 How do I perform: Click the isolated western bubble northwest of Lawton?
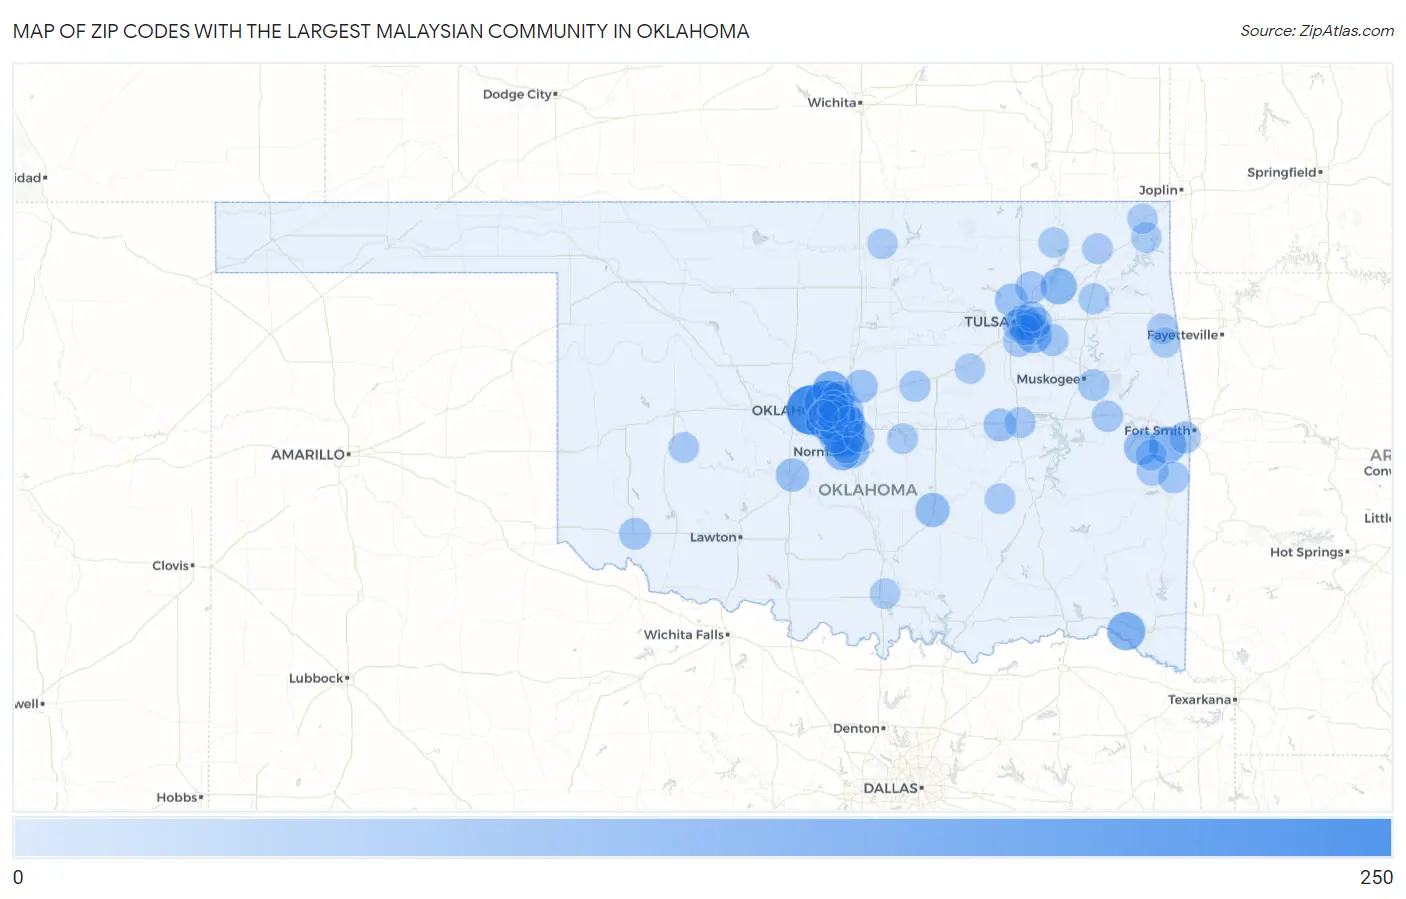pos(684,447)
